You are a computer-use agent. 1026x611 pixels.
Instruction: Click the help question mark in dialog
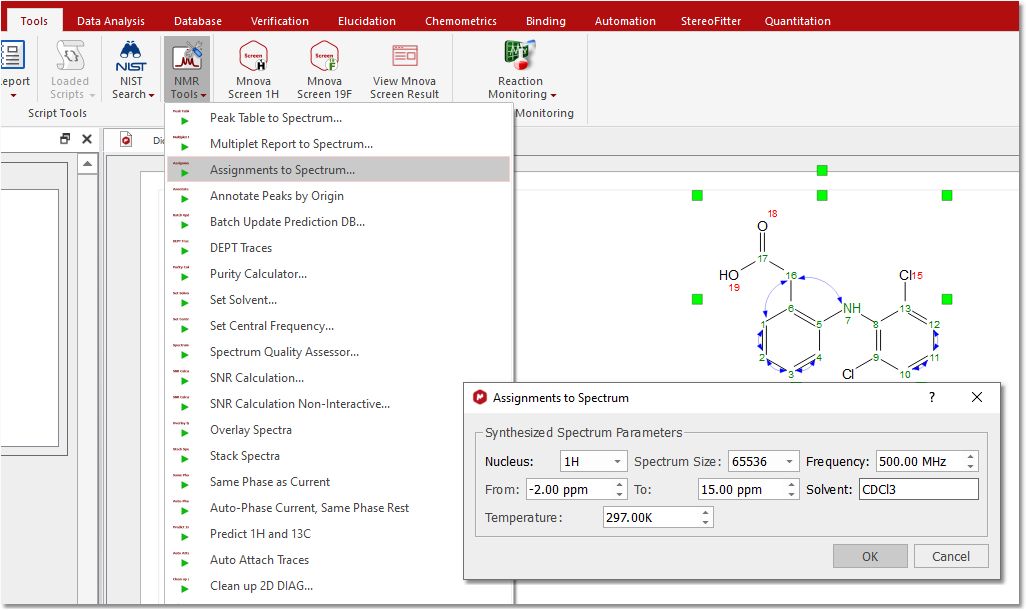pos(932,397)
